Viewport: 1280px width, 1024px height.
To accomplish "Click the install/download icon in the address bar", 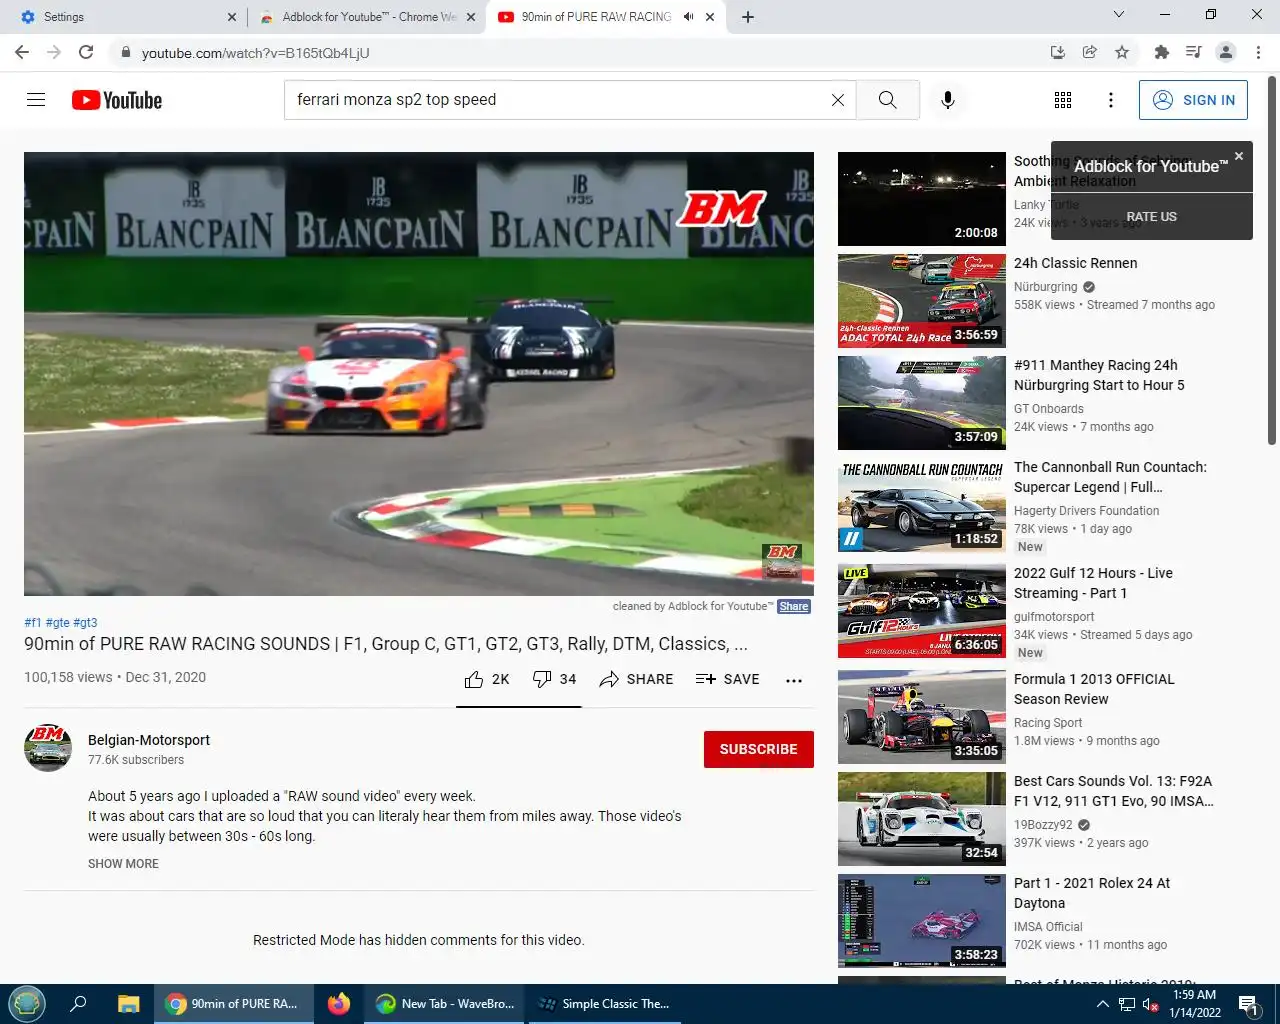I will (x=1058, y=52).
